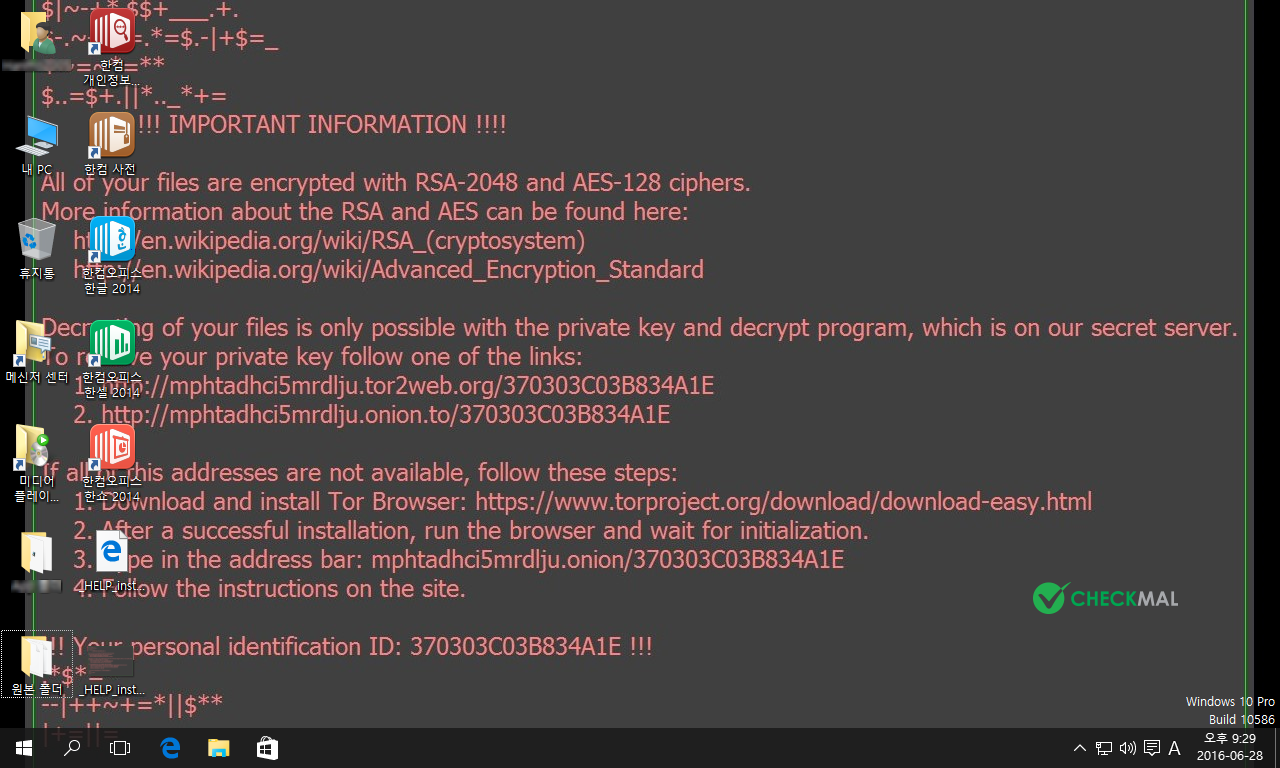Select 한컴오피스 한글 2014 shortcut
The width and height of the screenshot is (1280, 768).
[x=111, y=240]
